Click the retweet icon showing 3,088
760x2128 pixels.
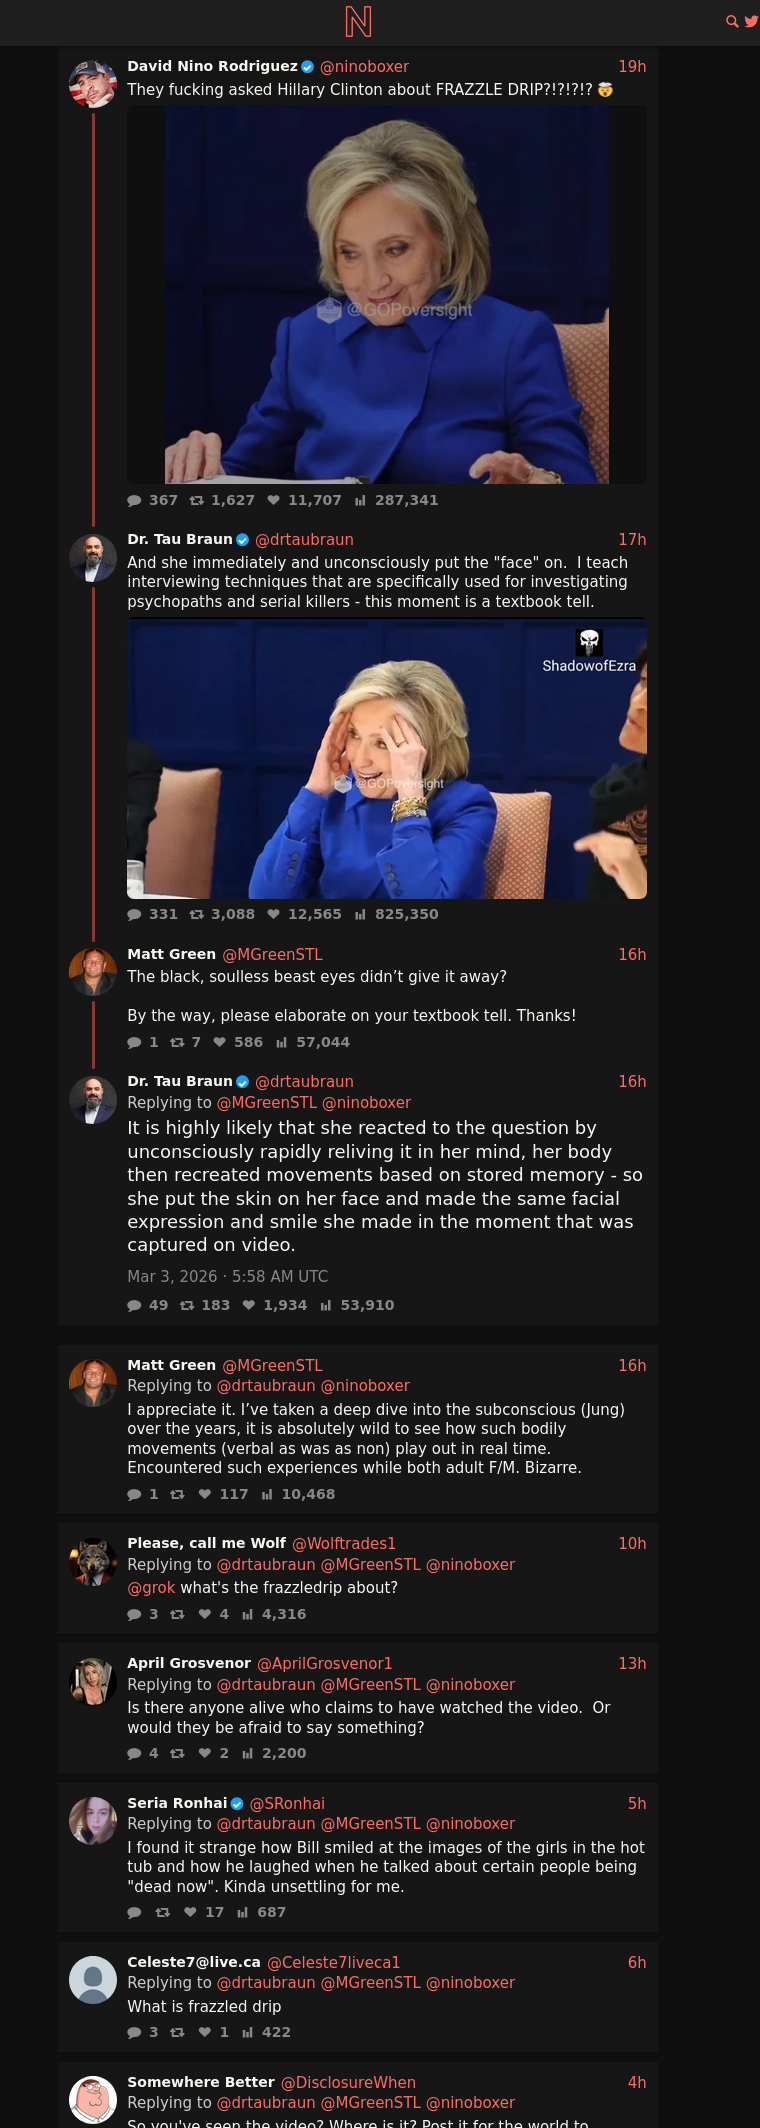(197, 914)
